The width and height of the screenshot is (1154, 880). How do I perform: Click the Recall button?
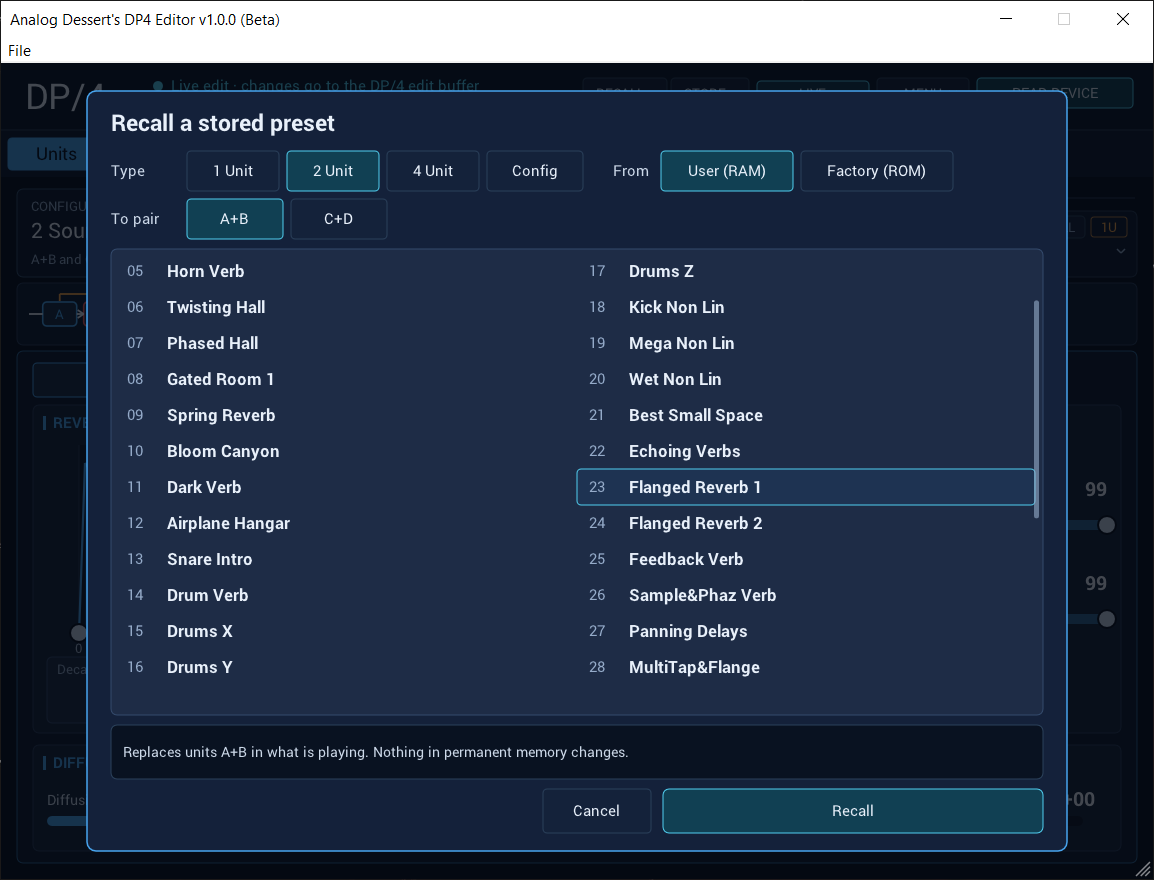(x=852, y=811)
